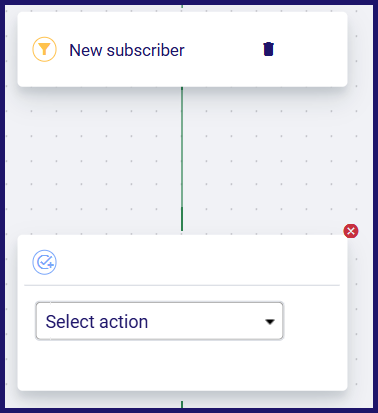Click the Select action placeholder text
The height and width of the screenshot is (413, 378).
97,322
